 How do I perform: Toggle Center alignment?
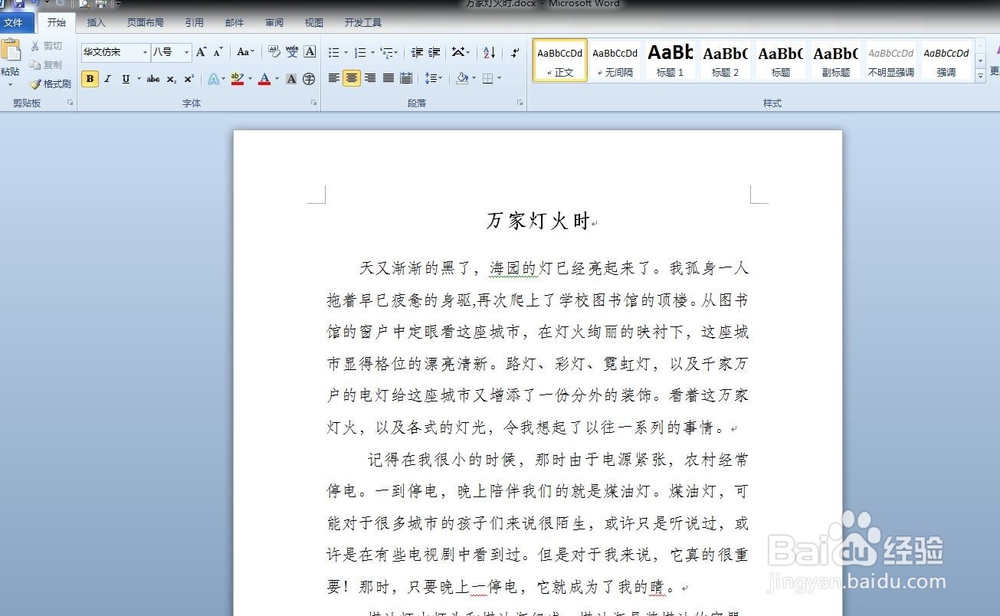coord(351,78)
